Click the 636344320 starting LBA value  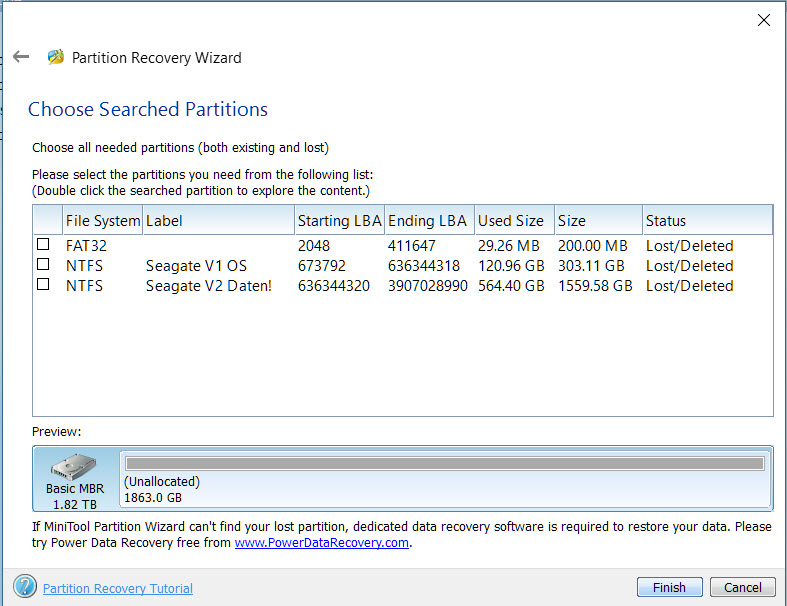click(334, 286)
